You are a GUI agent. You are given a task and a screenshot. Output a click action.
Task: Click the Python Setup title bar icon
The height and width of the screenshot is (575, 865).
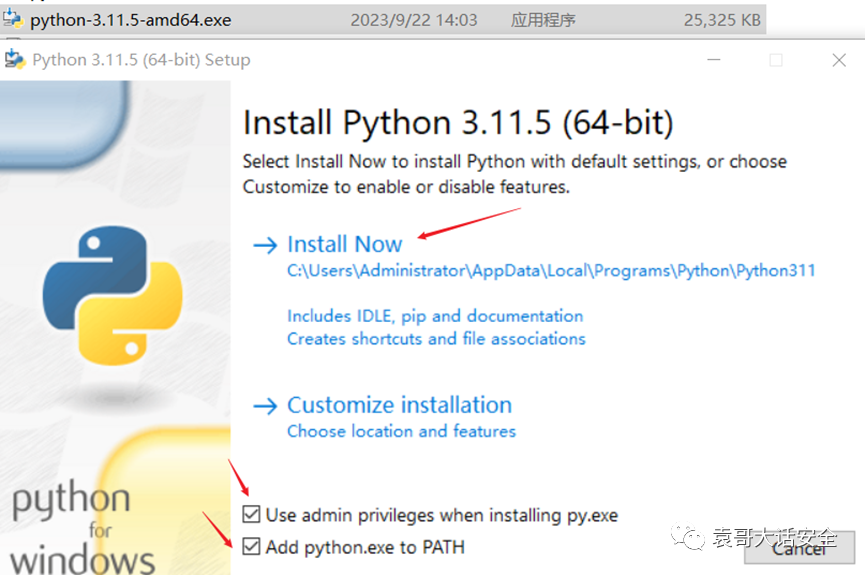15,59
